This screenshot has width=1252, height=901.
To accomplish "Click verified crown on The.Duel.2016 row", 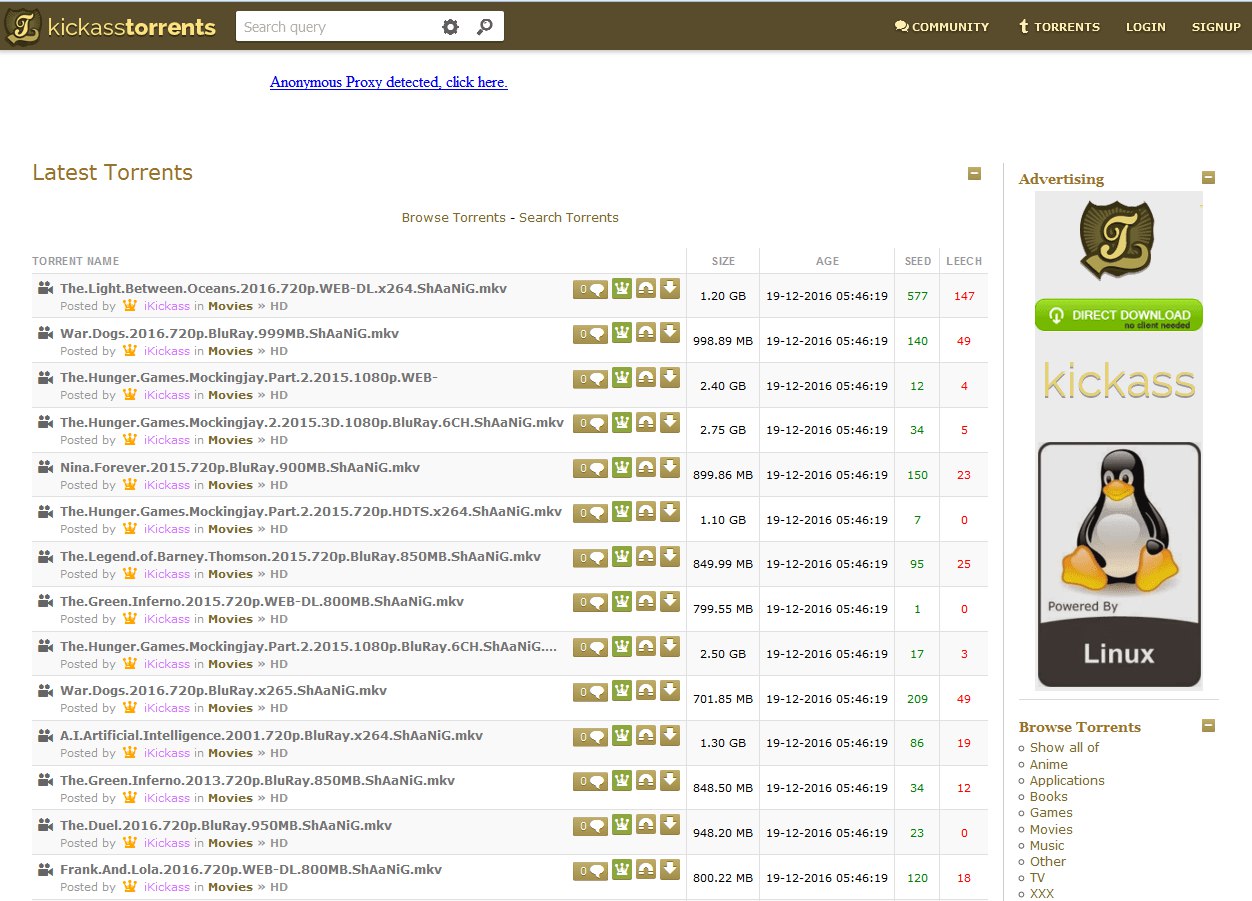I will 622,825.
